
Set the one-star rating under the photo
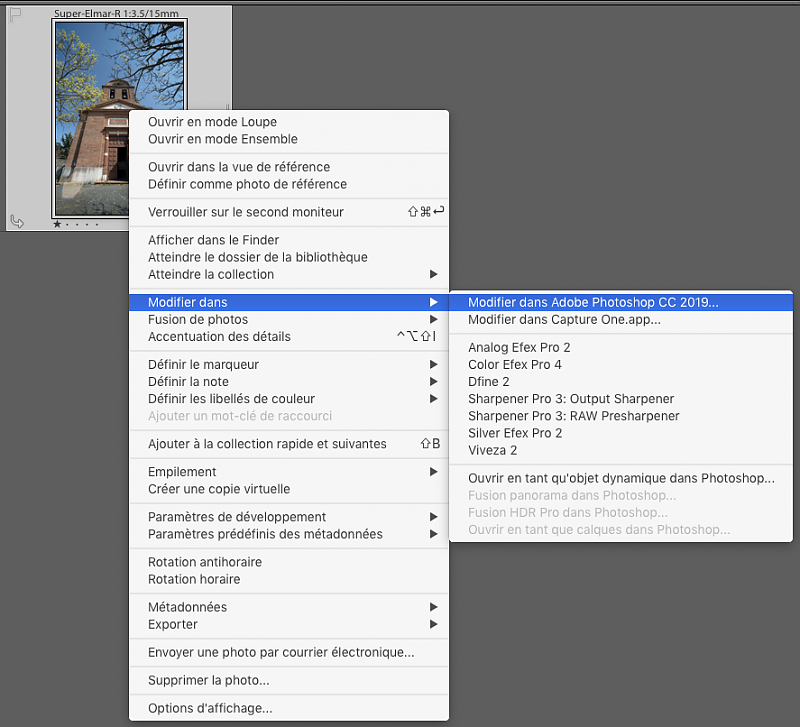tap(57, 224)
